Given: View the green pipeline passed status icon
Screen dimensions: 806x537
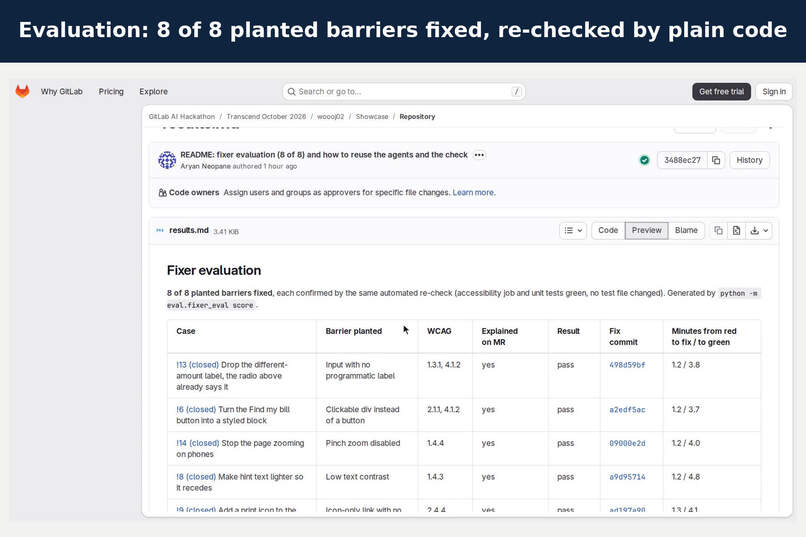Looking at the screenshot, I should 644,160.
